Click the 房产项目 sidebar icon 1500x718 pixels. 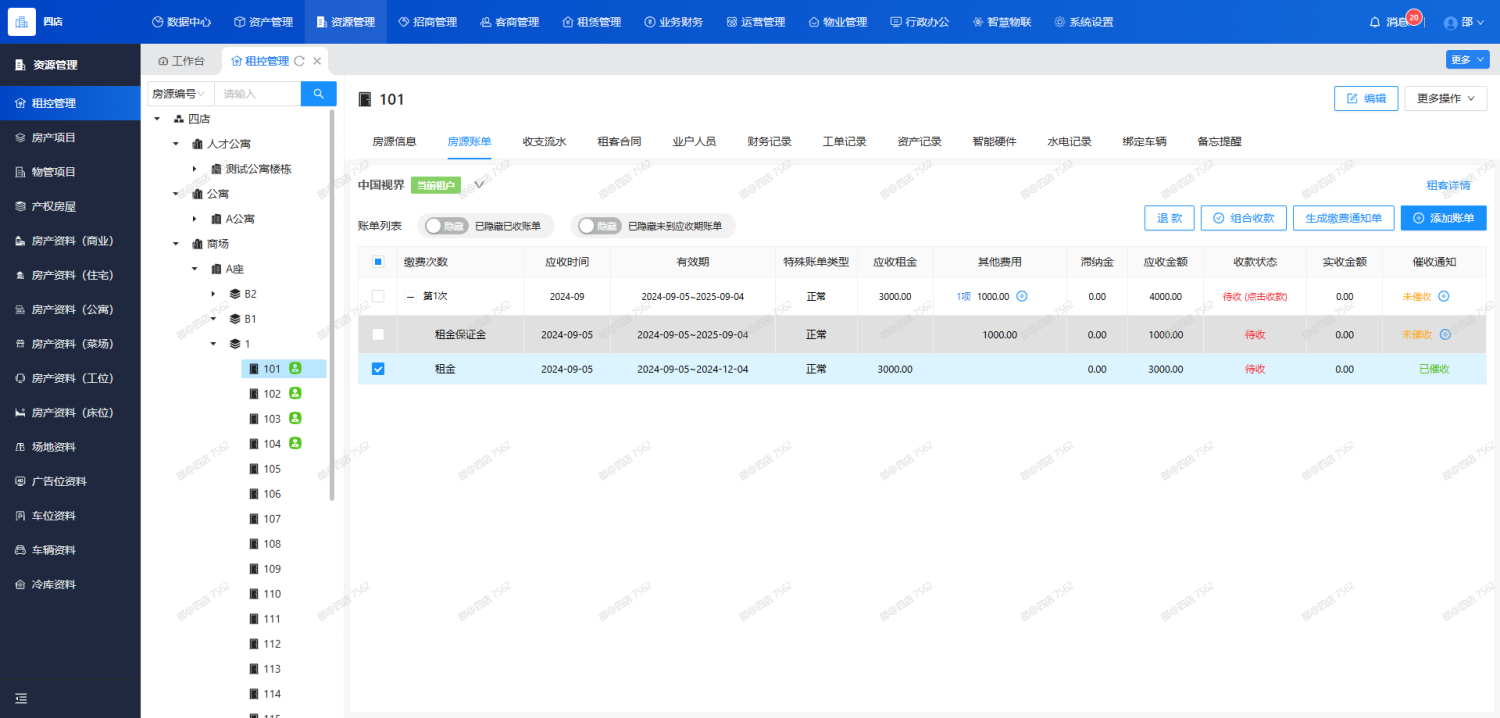pos(20,137)
